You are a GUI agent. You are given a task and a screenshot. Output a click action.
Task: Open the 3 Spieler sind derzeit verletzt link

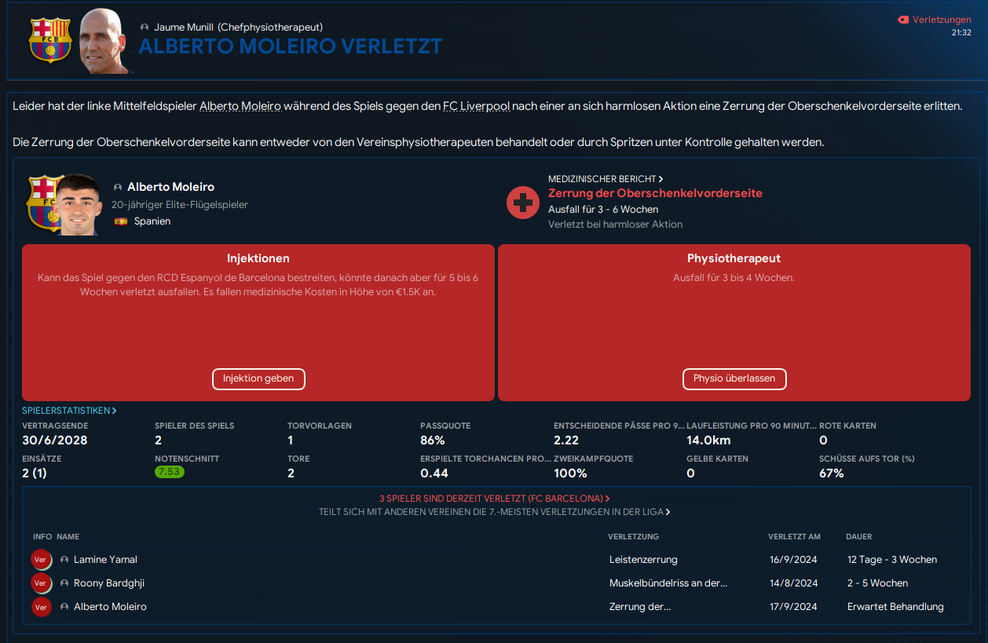click(494, 498)
